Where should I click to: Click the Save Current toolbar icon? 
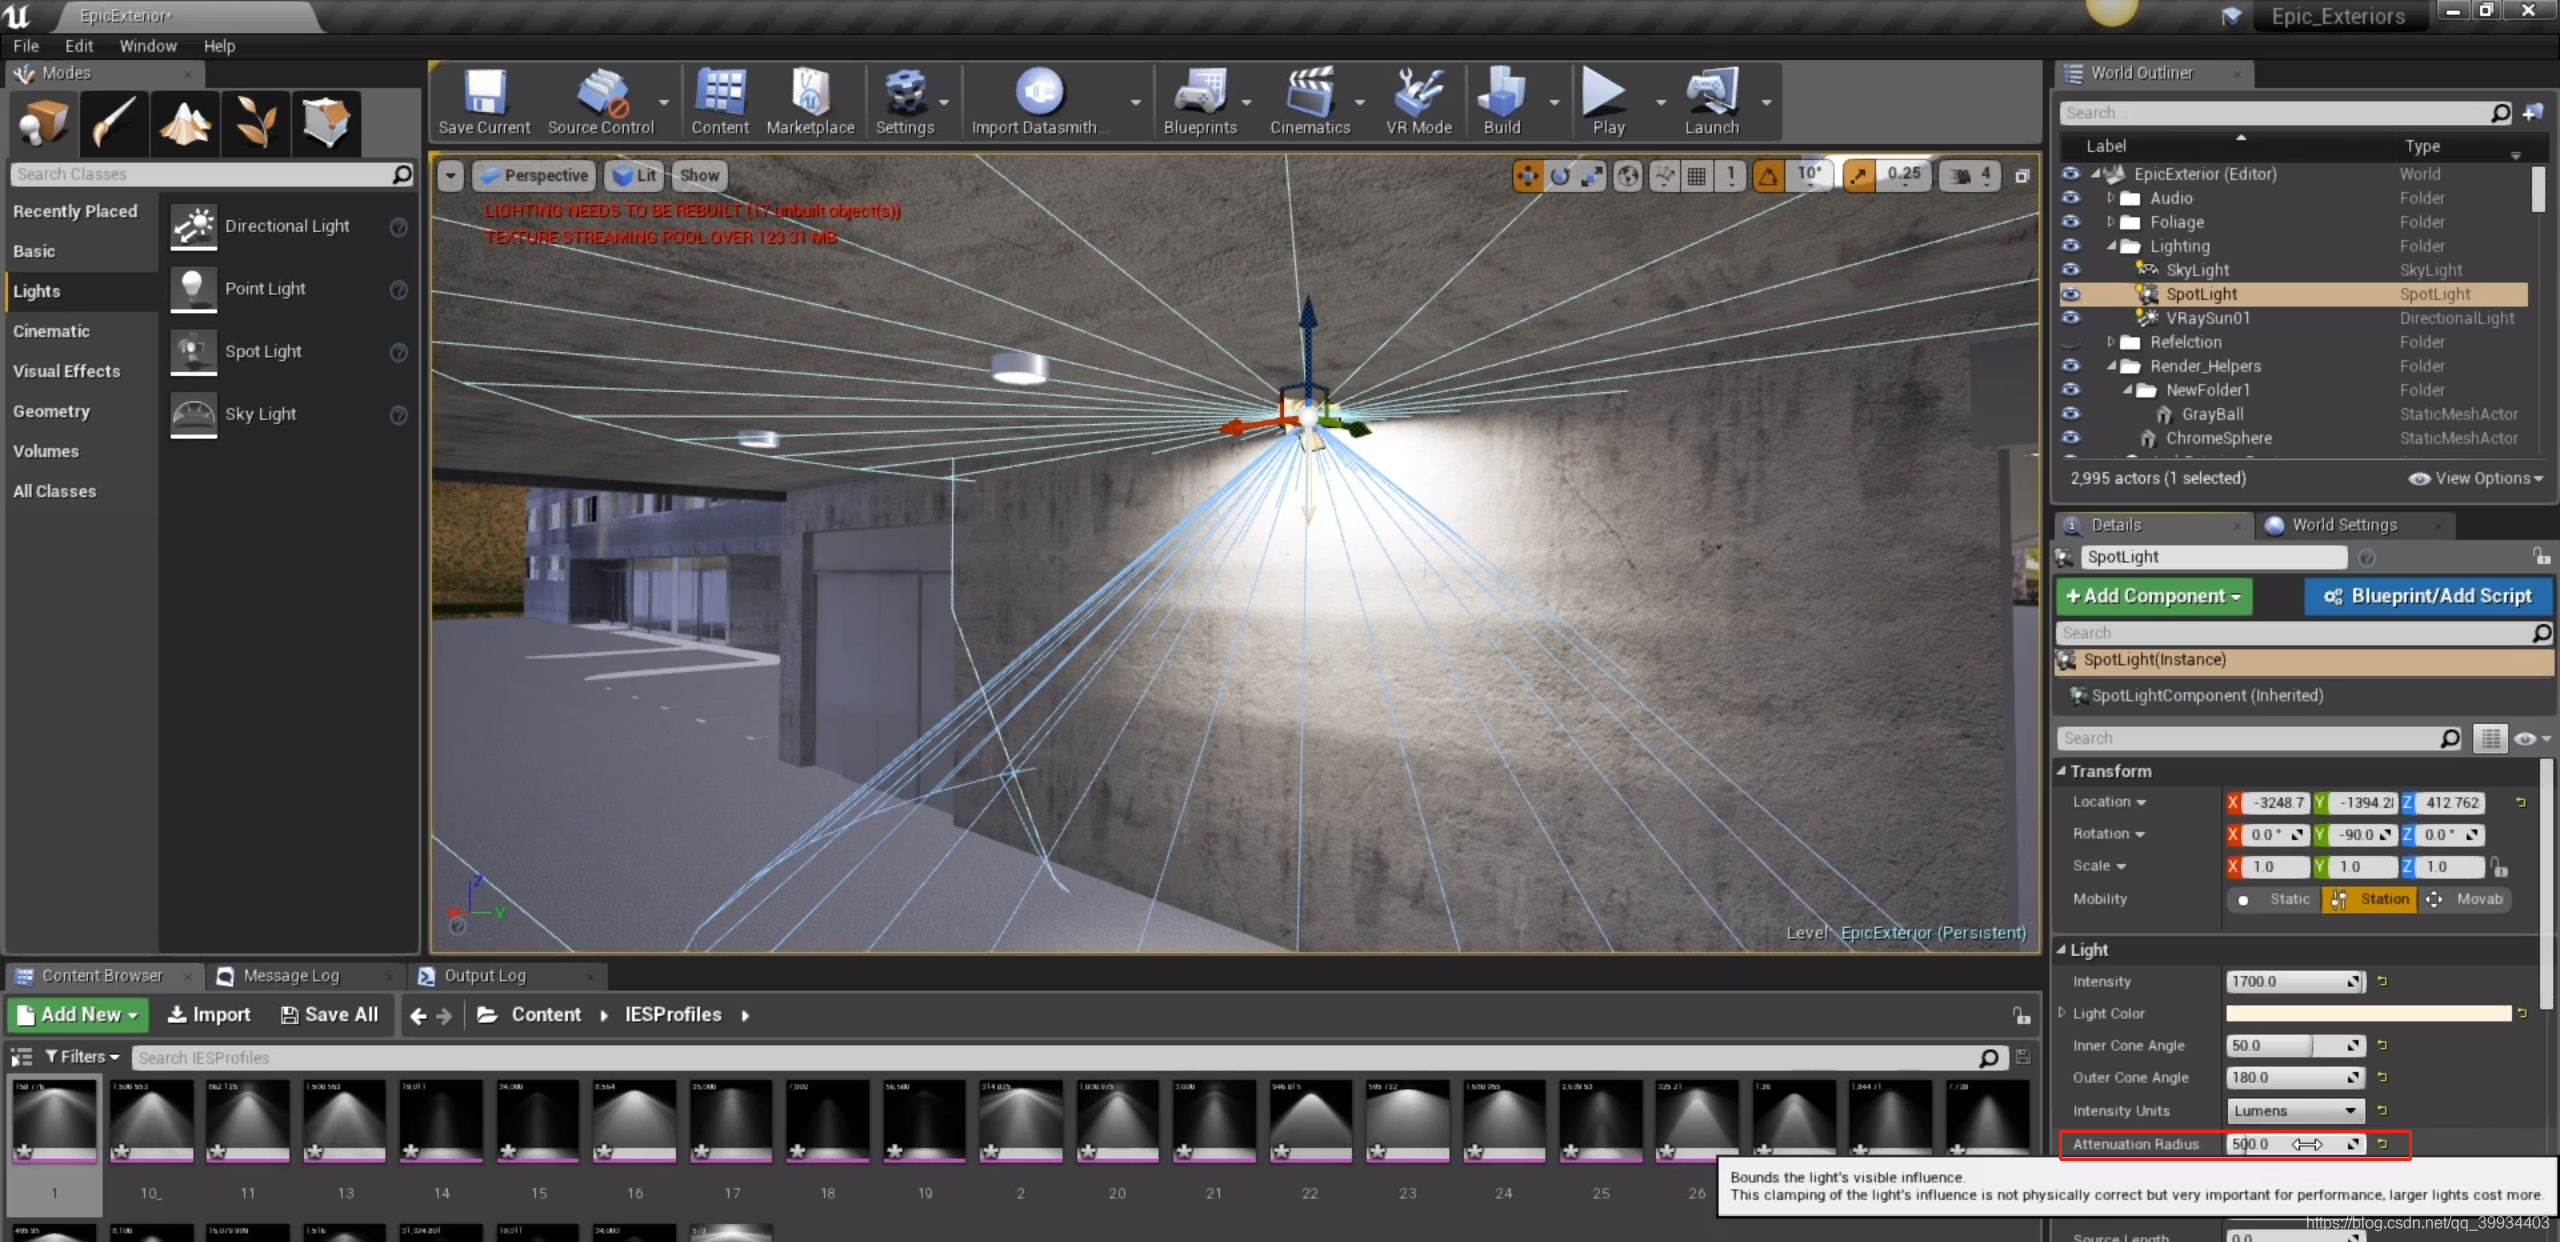pos(484,101)
